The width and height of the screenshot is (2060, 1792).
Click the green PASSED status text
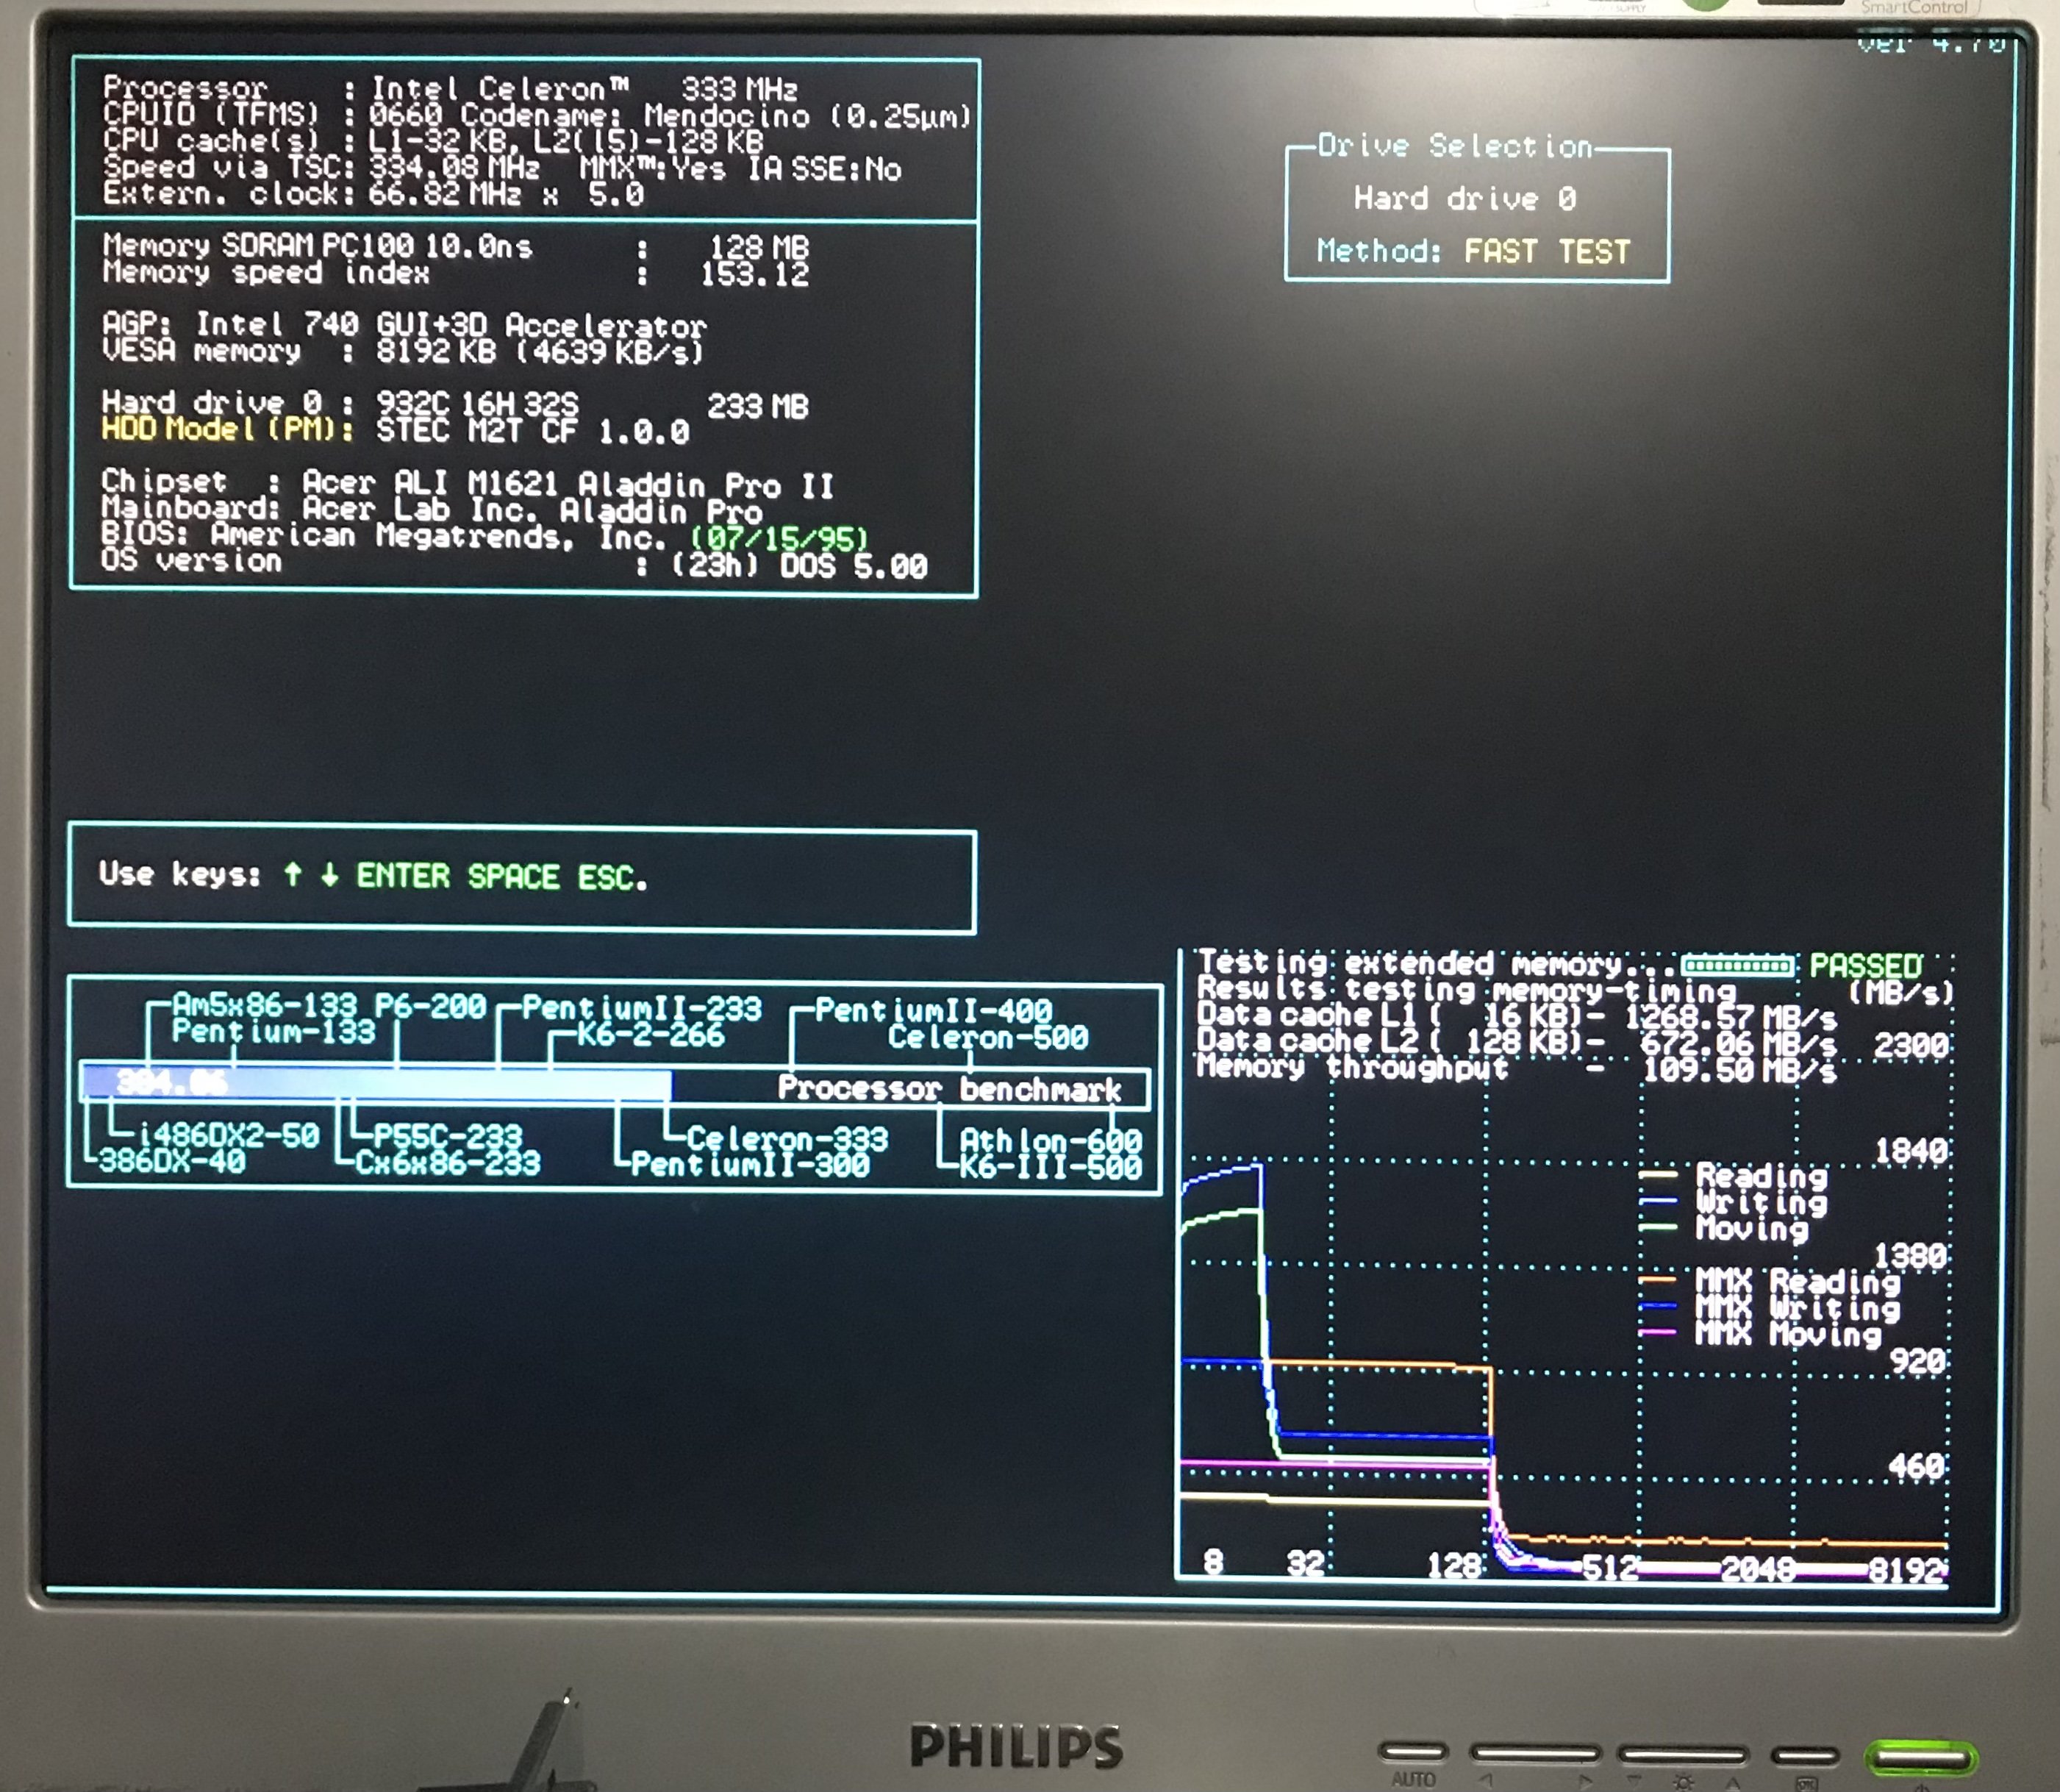1866,966
